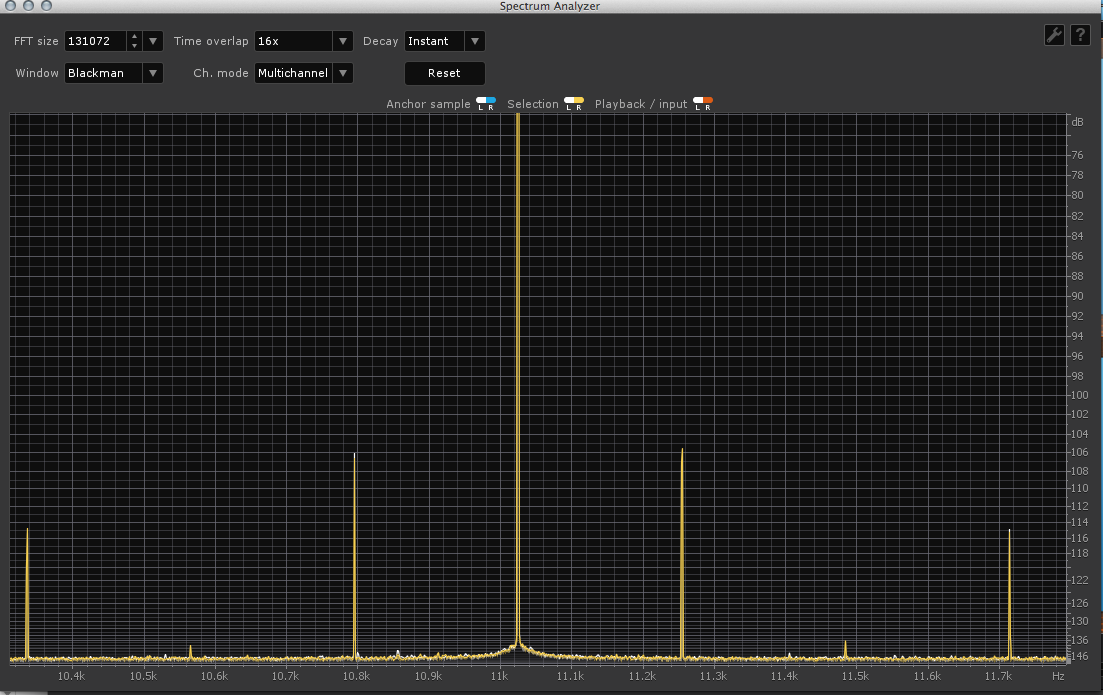
Task: Open the Time overlap 16x dropdown
Action: [x=303, y=41]
